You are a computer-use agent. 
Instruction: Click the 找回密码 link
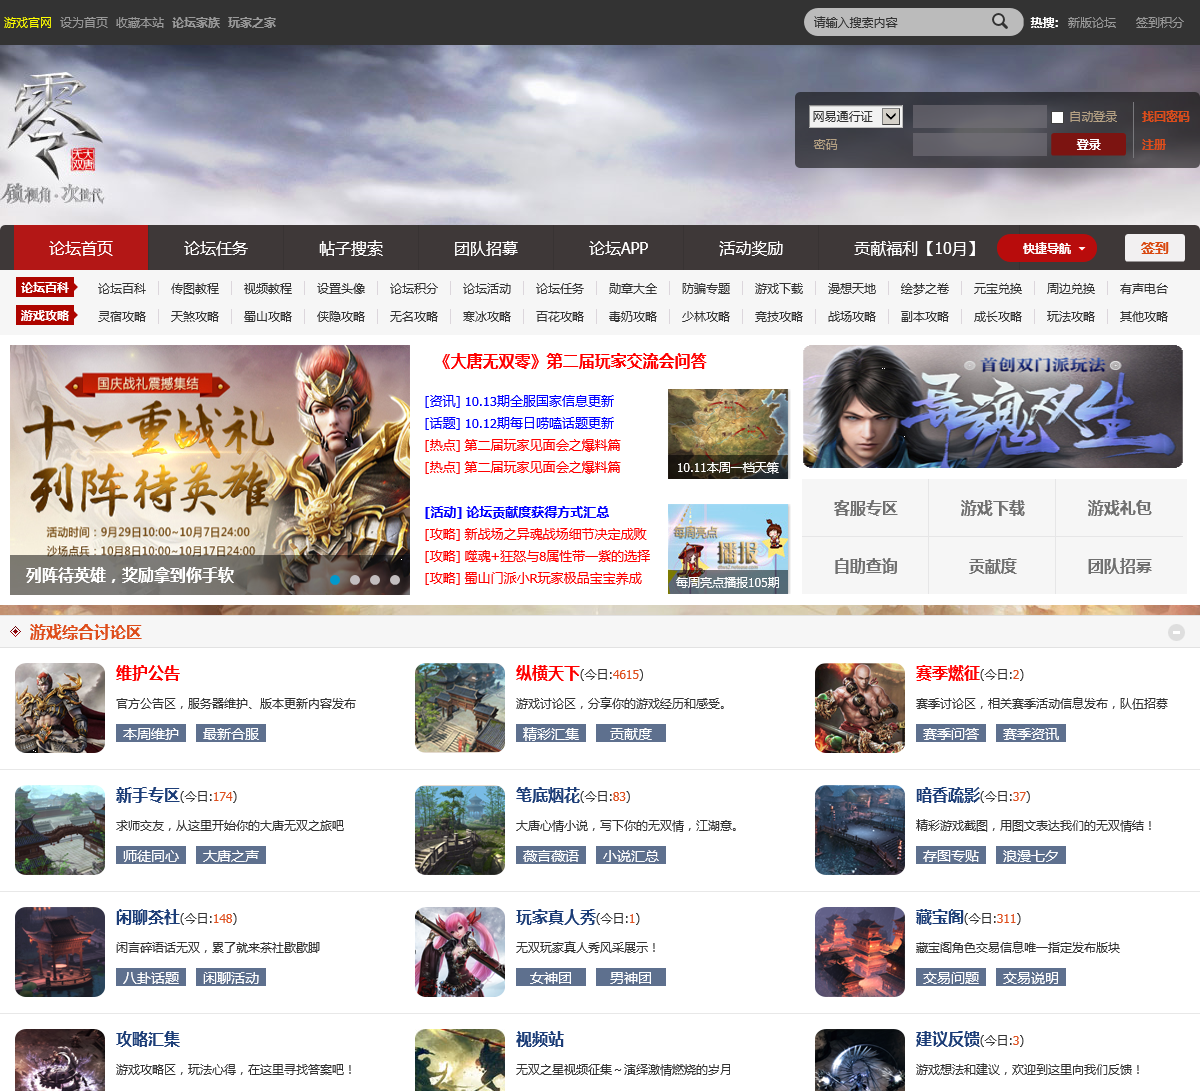pos(1166,117)
